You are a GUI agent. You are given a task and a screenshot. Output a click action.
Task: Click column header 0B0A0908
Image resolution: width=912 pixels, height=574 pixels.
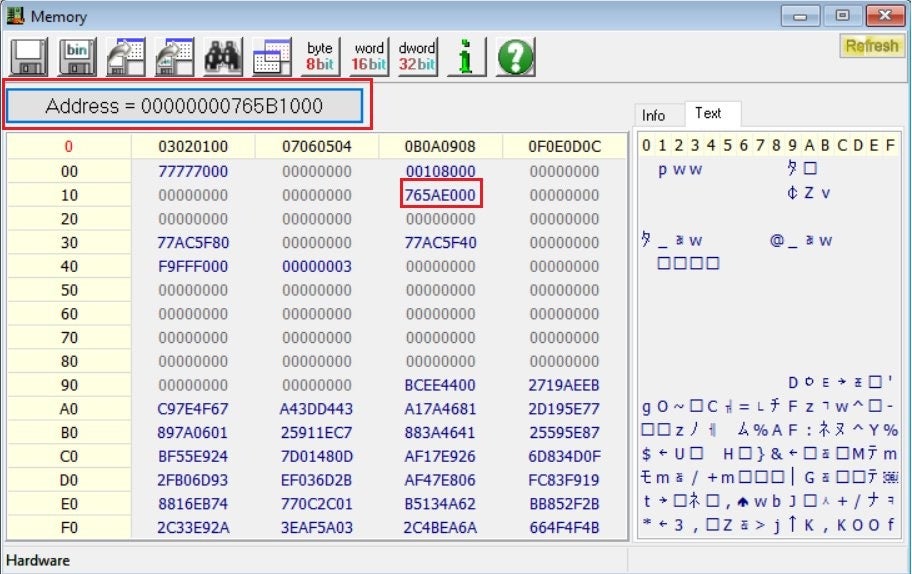(441, 147)
